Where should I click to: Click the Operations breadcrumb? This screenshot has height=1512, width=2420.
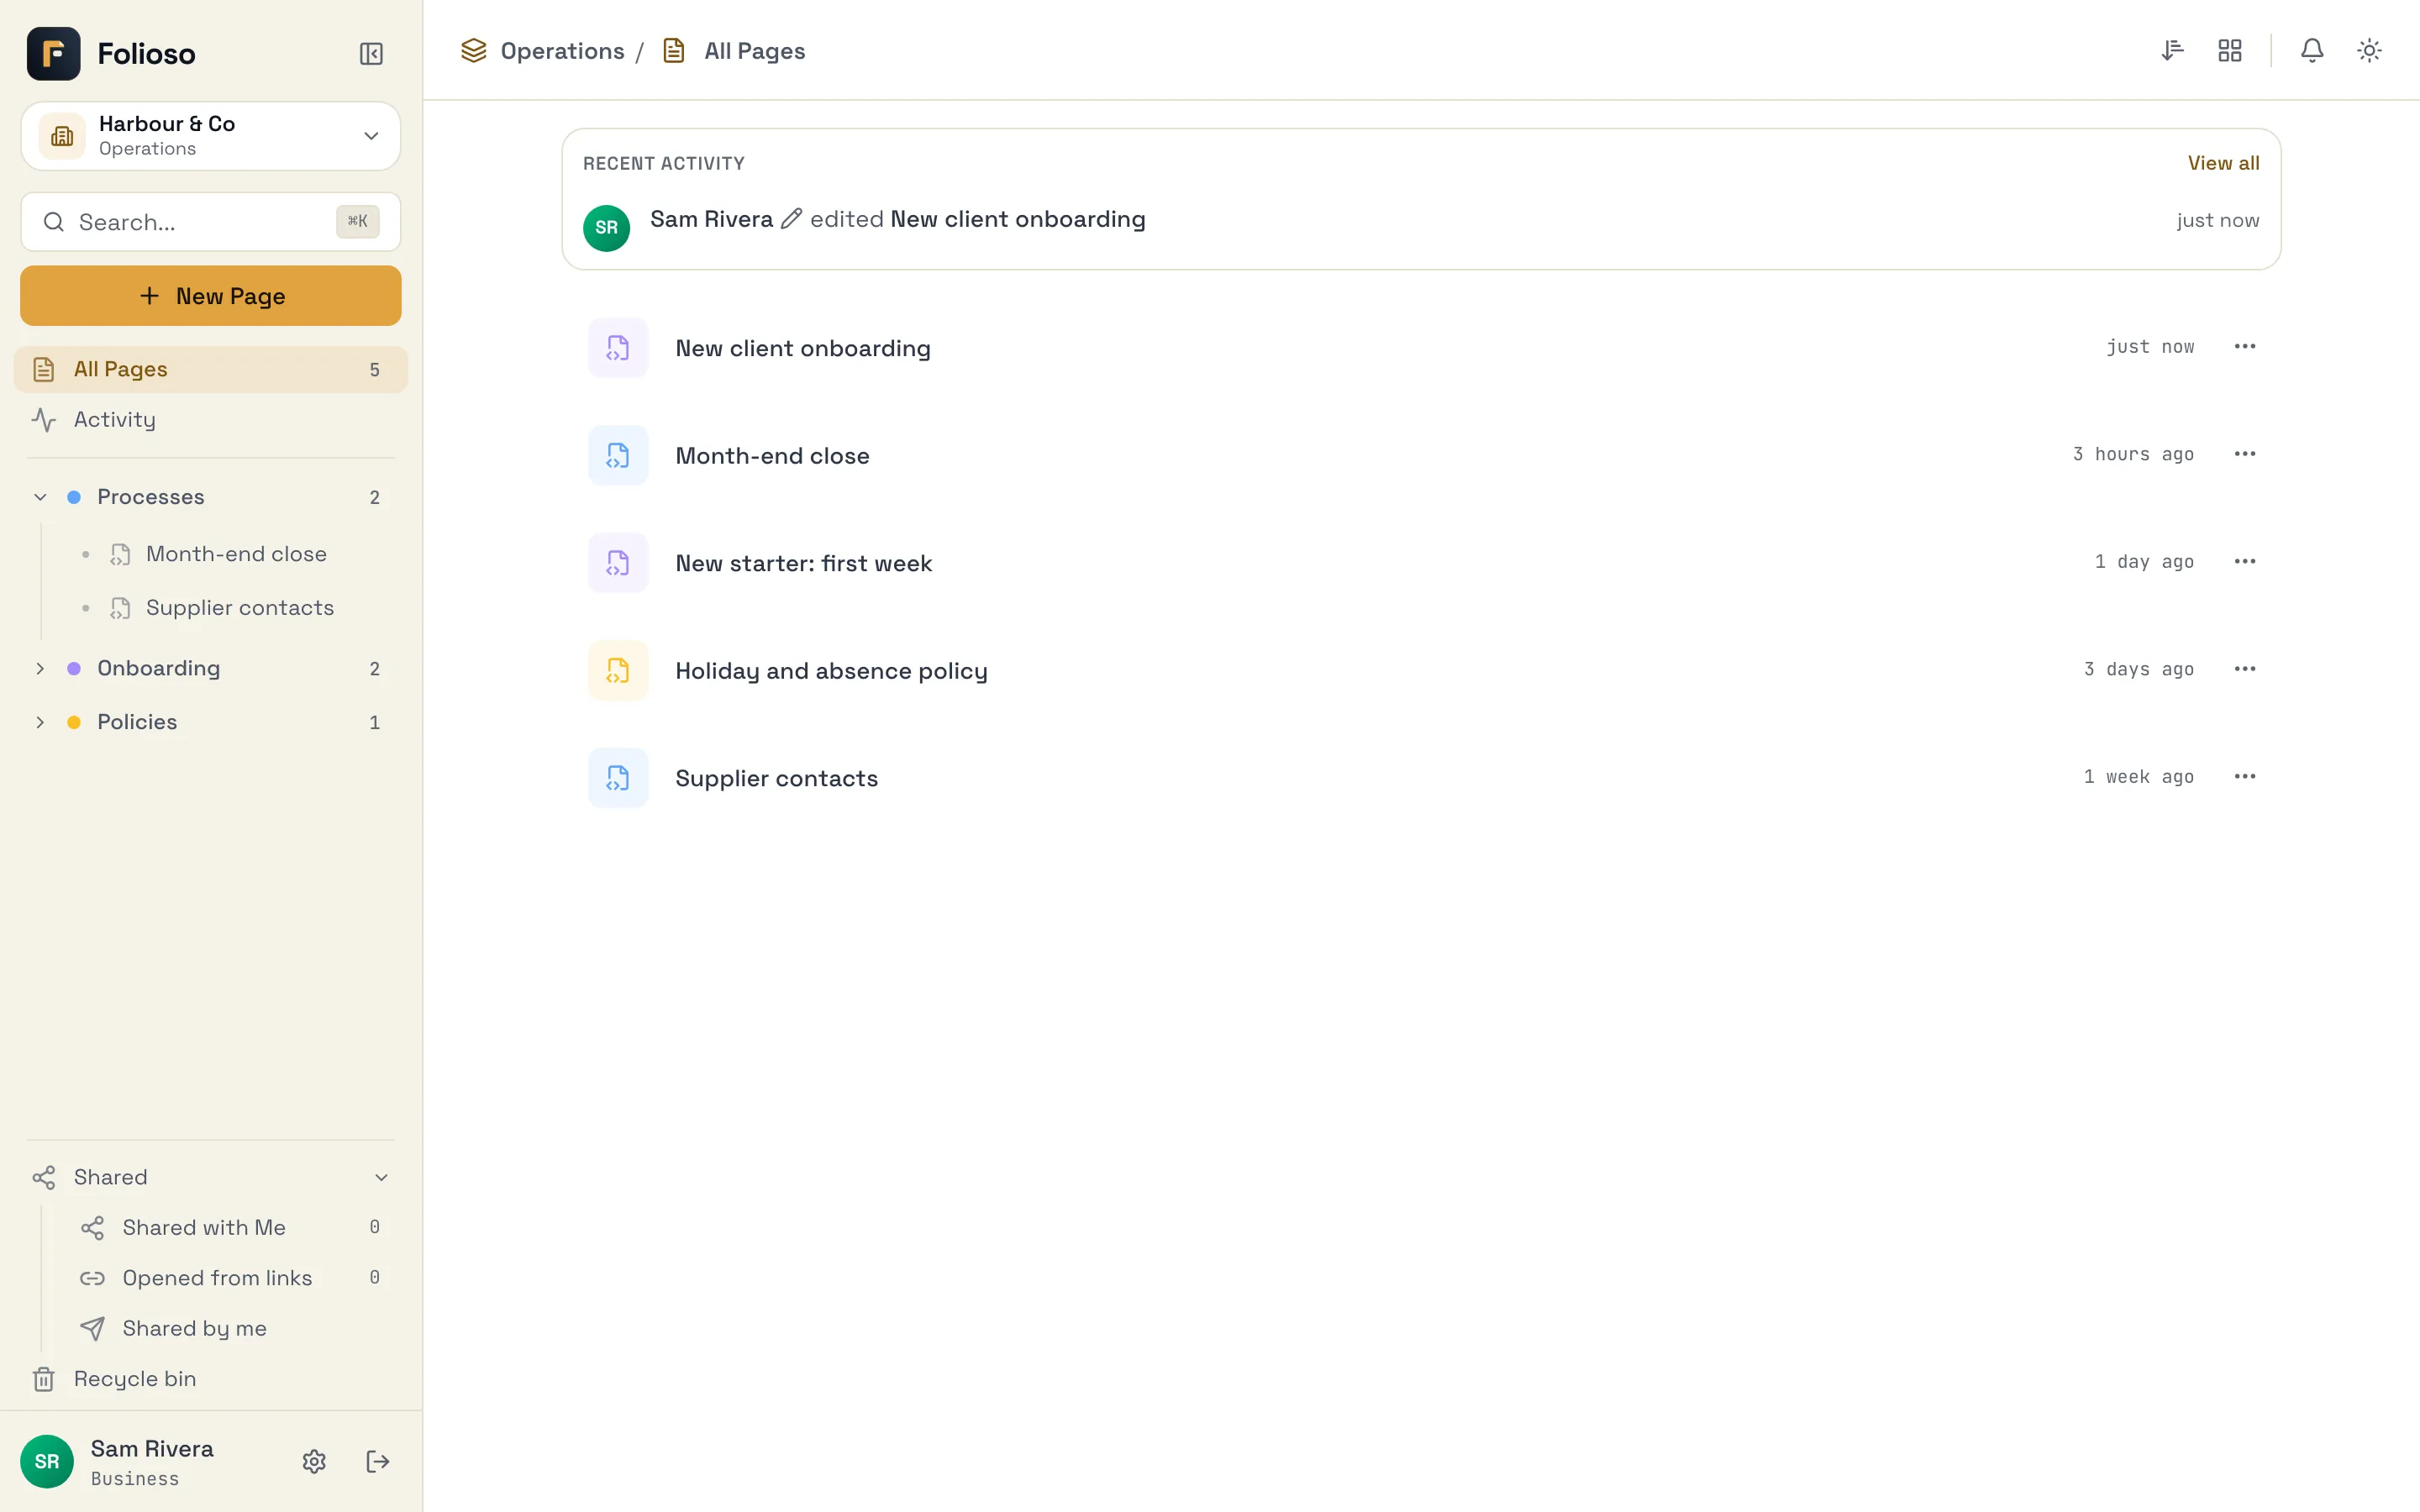562,51
